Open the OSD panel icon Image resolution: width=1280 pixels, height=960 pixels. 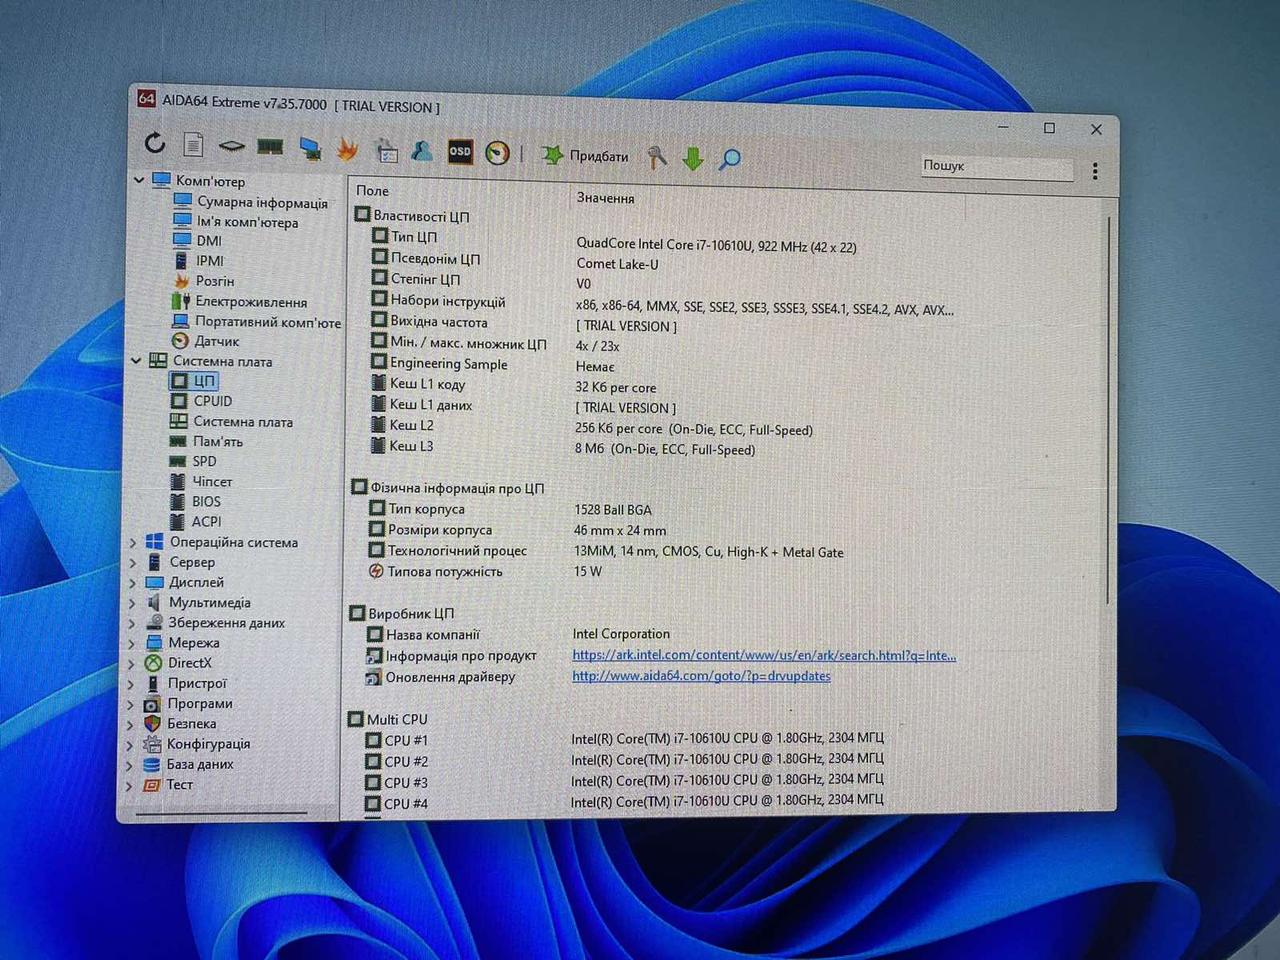point(460,151)
